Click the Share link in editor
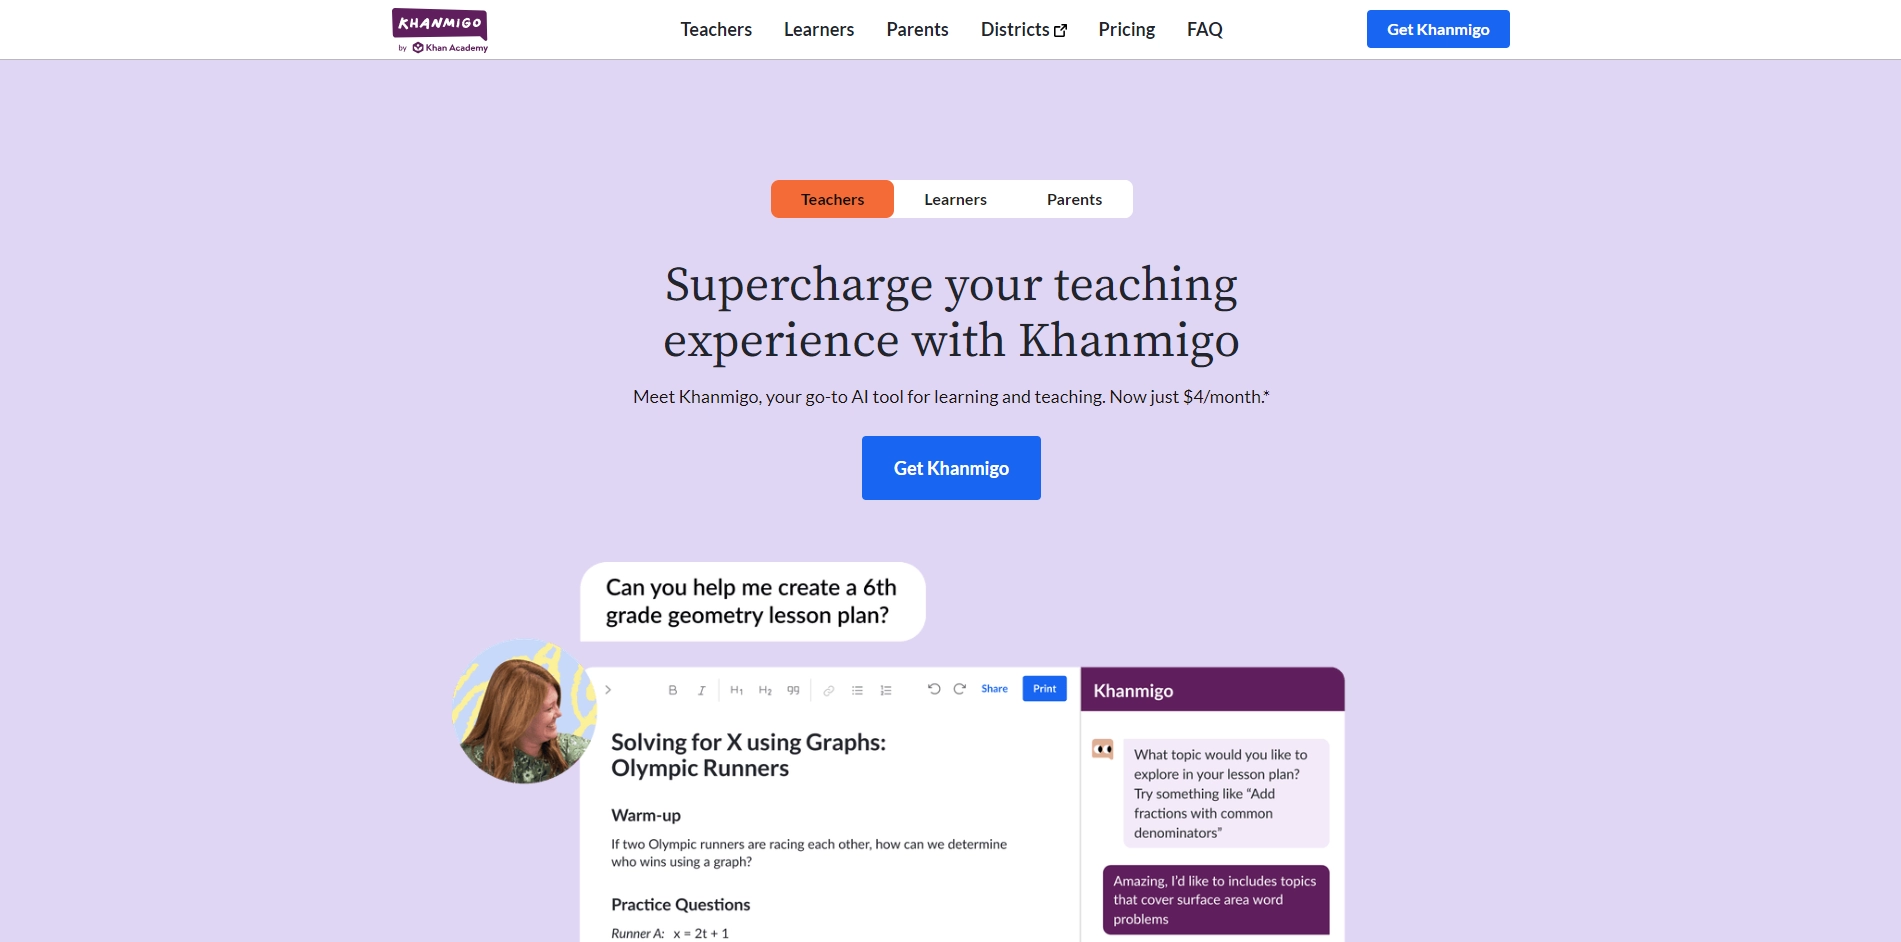 click(x=994, y=689)
